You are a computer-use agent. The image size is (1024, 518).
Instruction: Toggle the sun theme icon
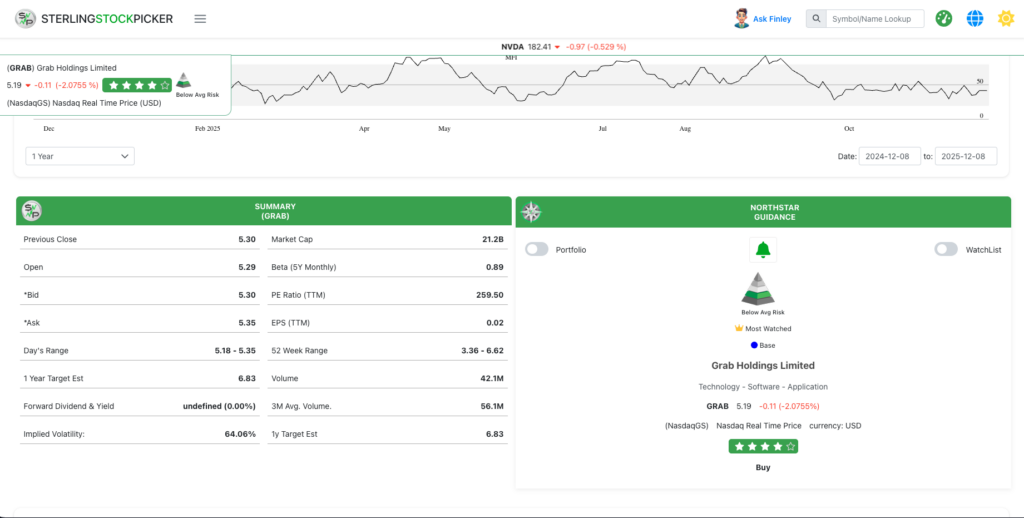point(1006,19)
